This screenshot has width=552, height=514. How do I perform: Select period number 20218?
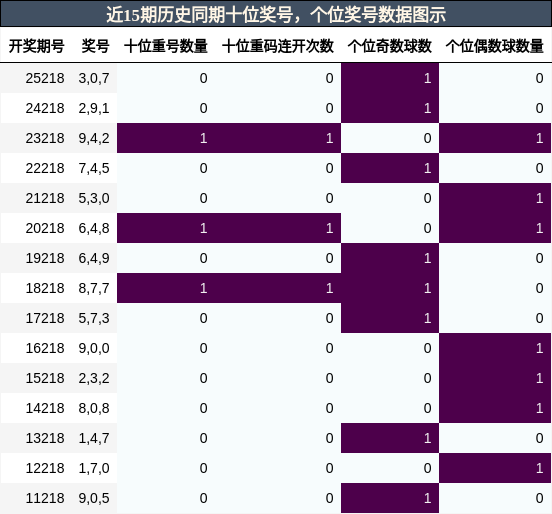(x=45, y=228)
